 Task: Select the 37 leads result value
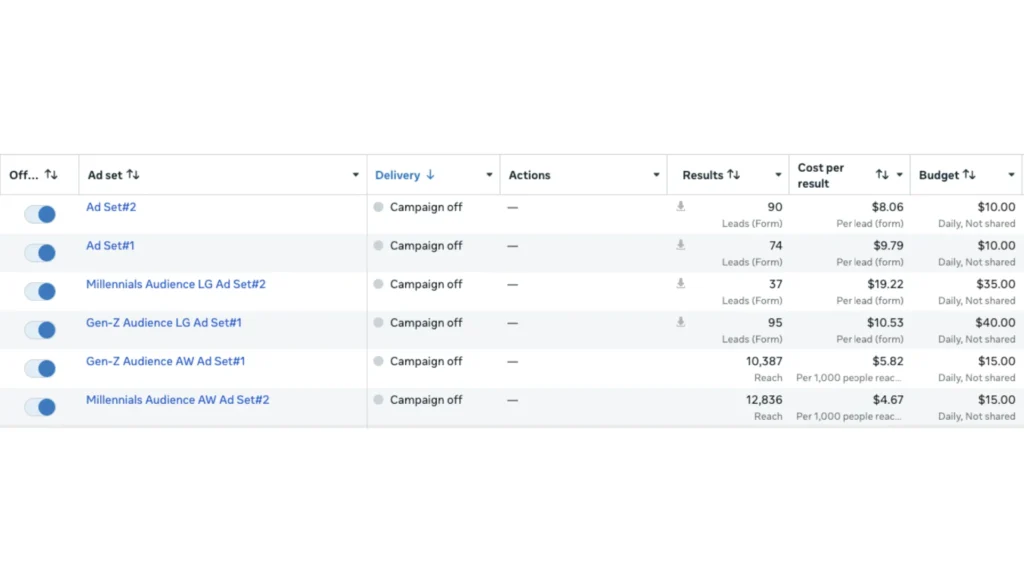coord(775,284)
